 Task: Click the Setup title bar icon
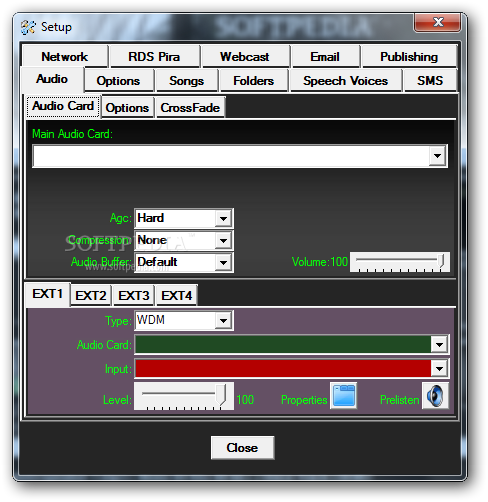pyautogui.click(x=28, y=27)
